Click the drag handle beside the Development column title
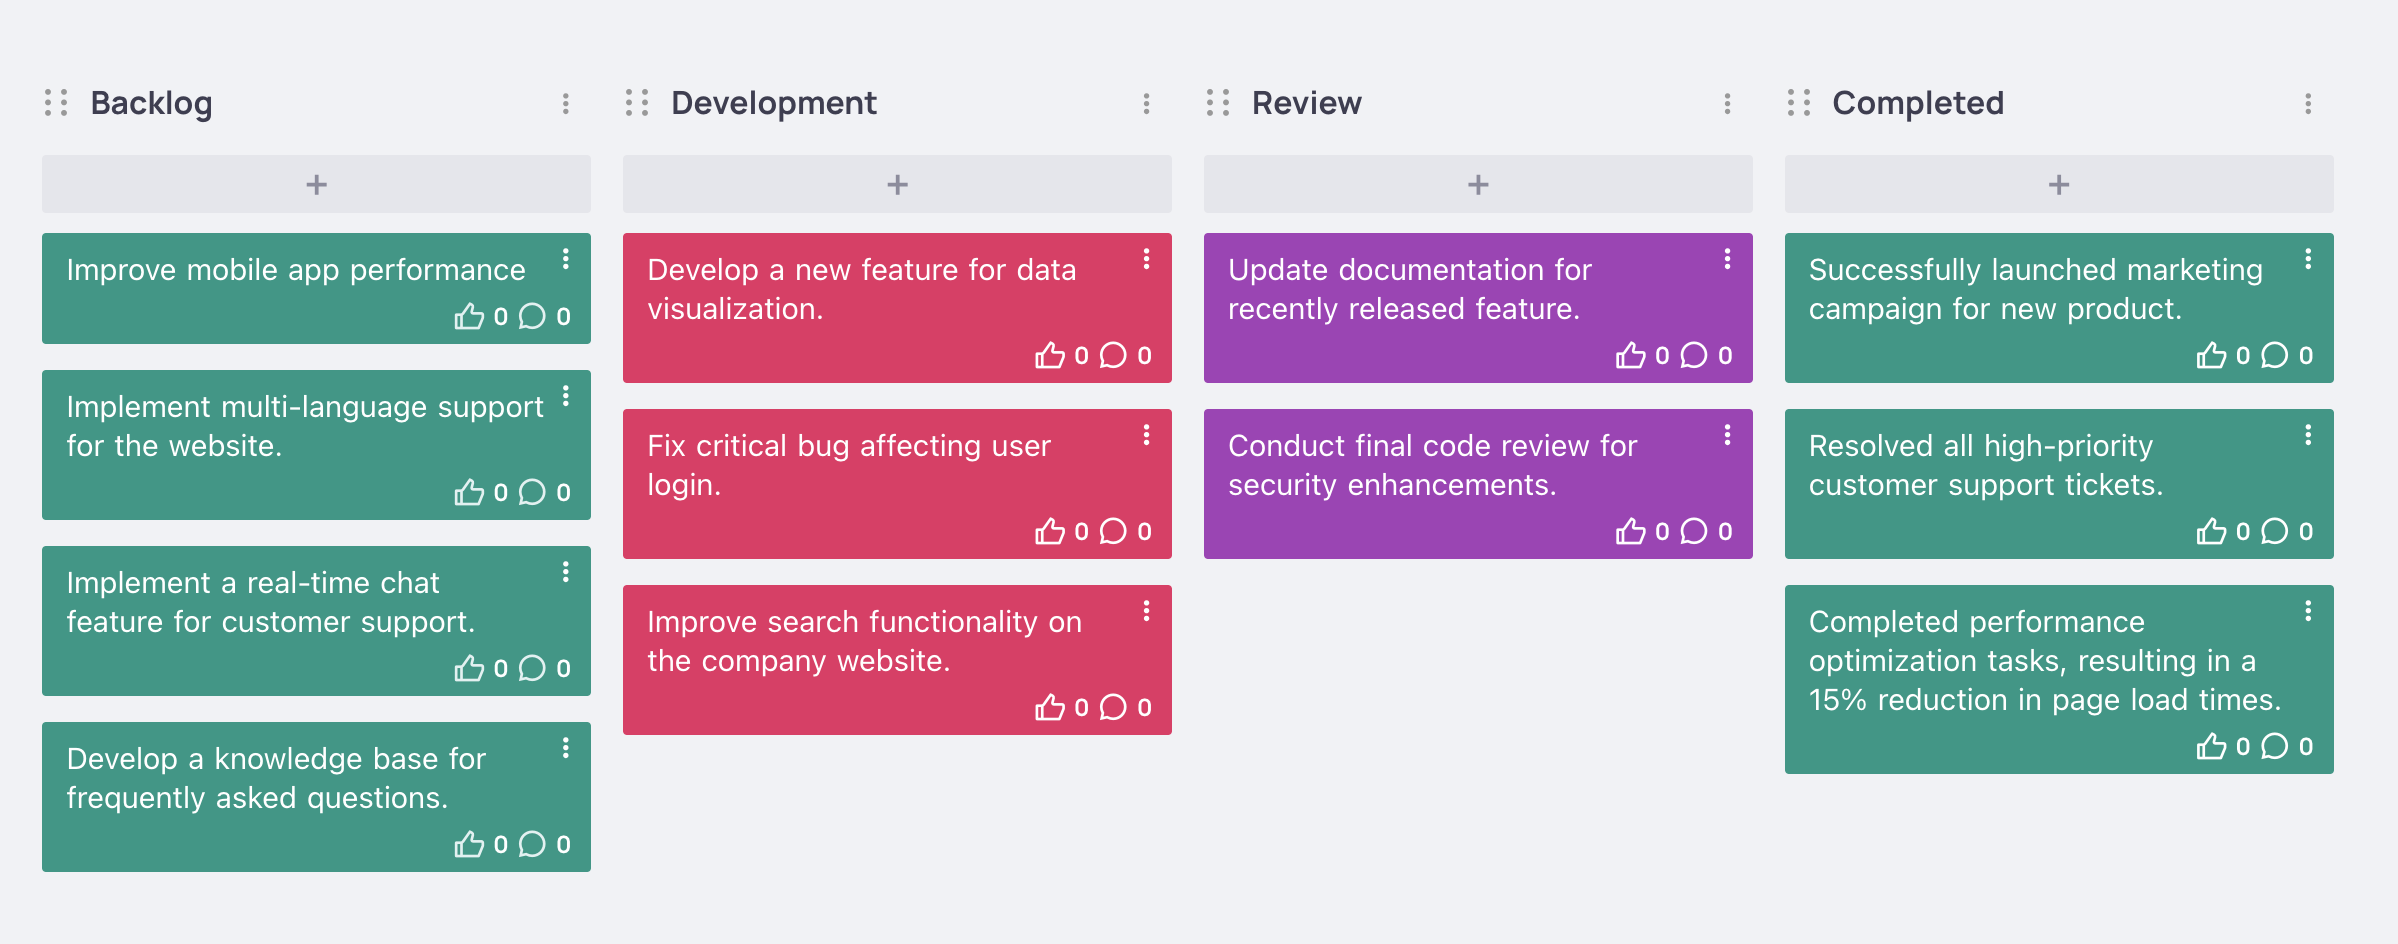This screenshot has width=2398, height=944. 637,101
